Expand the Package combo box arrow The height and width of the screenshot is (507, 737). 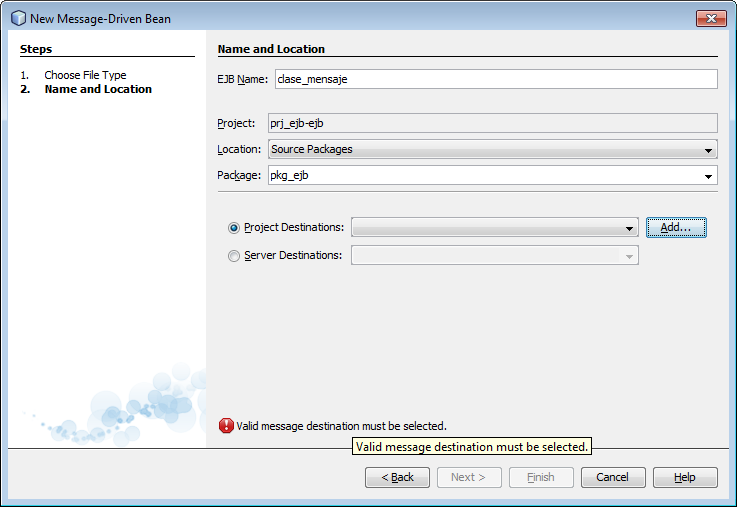[x=708, y=176]
